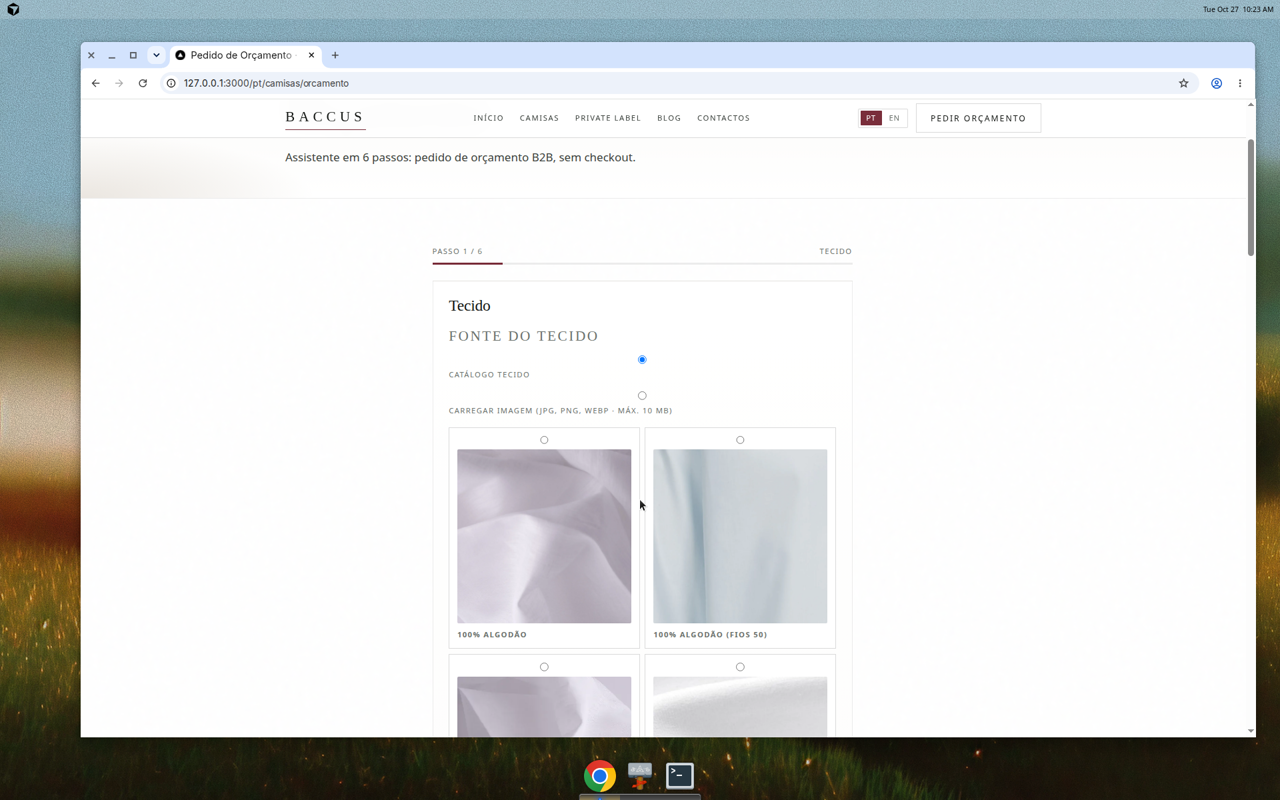Open the Camisas menu item
This screenshot has width=1280, height=800.
(539, 118)
